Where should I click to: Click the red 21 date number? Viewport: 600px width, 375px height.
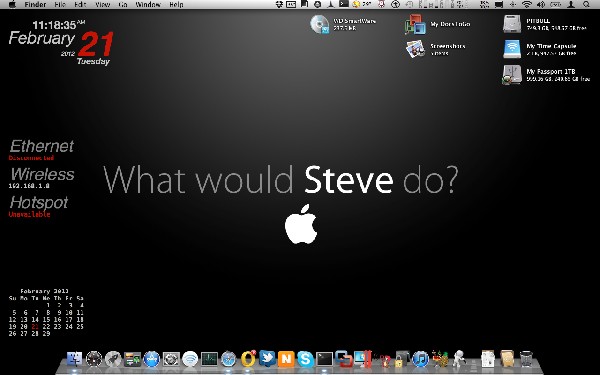point(96,44)
